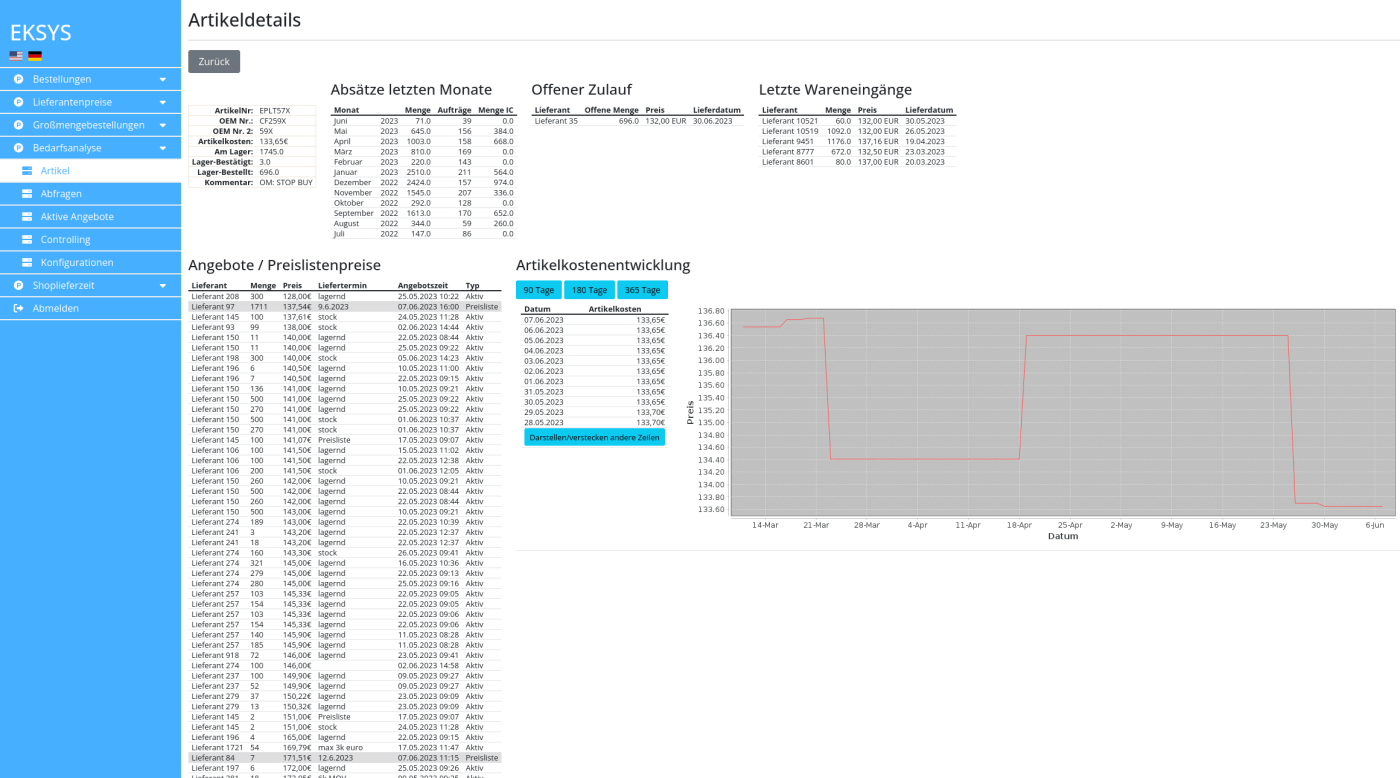Expand the Bestellungen menu arrow
1400x778 pixels.
[x=163, y=79]
